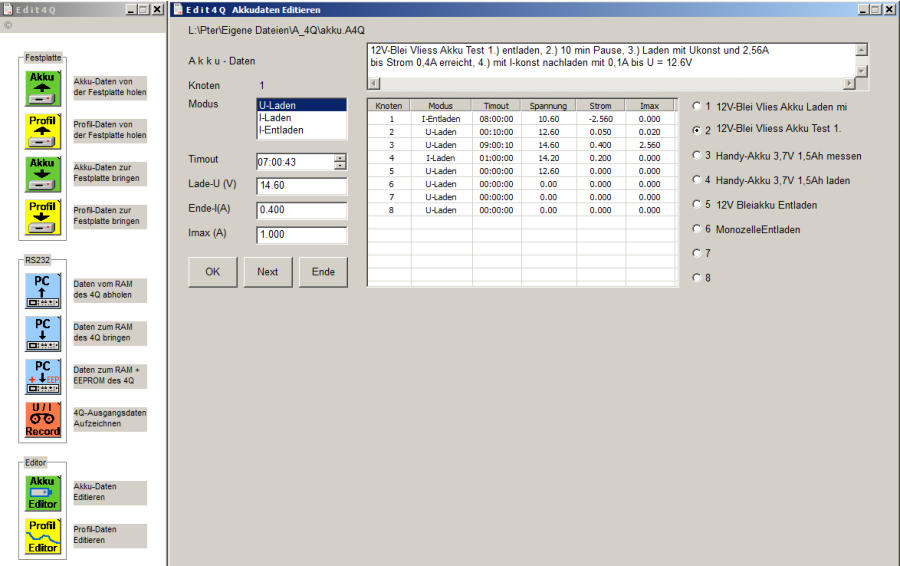Click the green Akku load-from-disk icon
The height and width of the screenshot is (566, 900).
click(x=42, y=88)
